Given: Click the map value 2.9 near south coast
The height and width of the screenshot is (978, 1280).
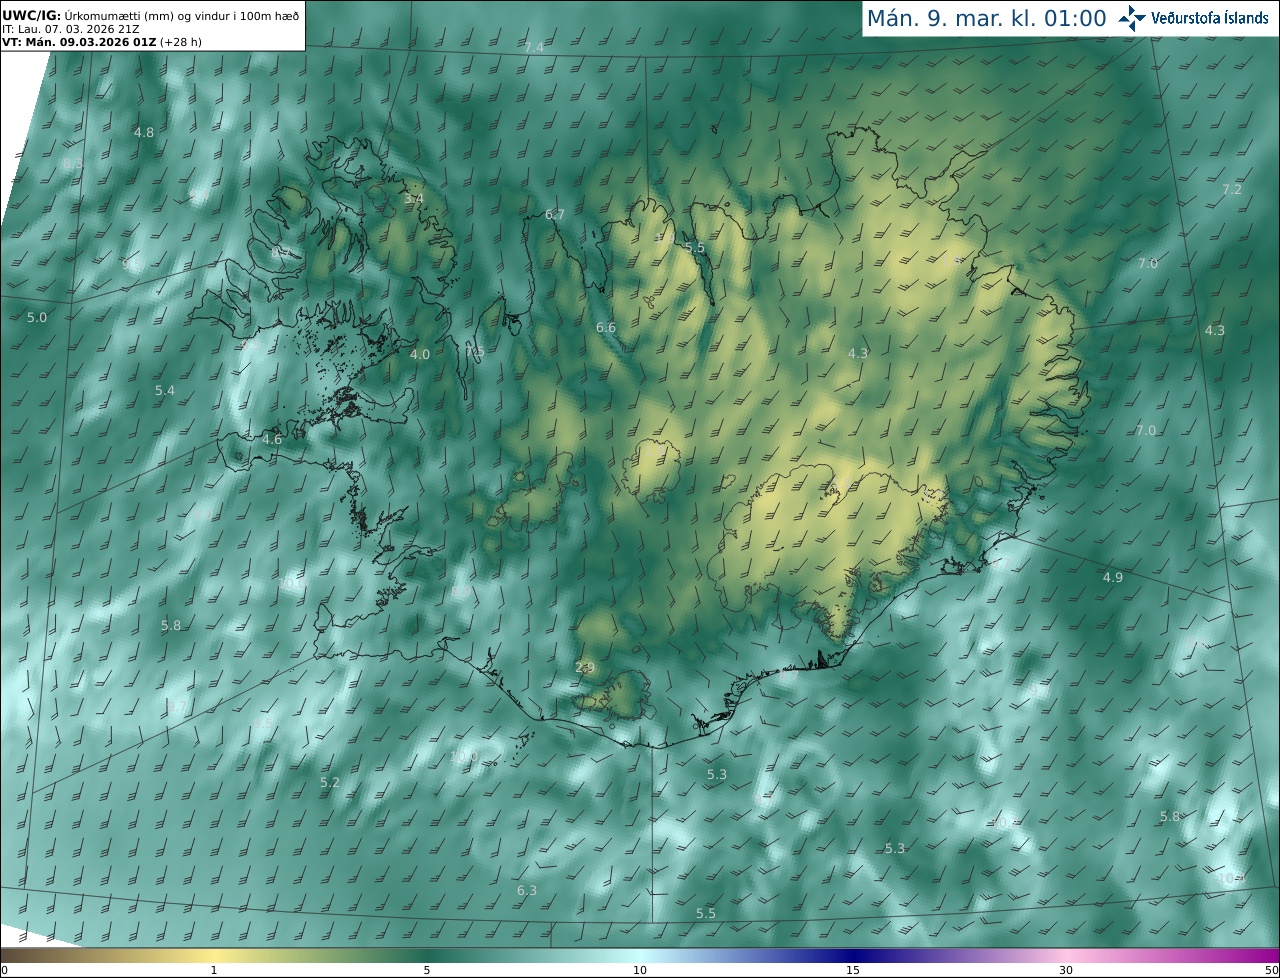Looking at the screenshot, I should [x=586, y=667].
